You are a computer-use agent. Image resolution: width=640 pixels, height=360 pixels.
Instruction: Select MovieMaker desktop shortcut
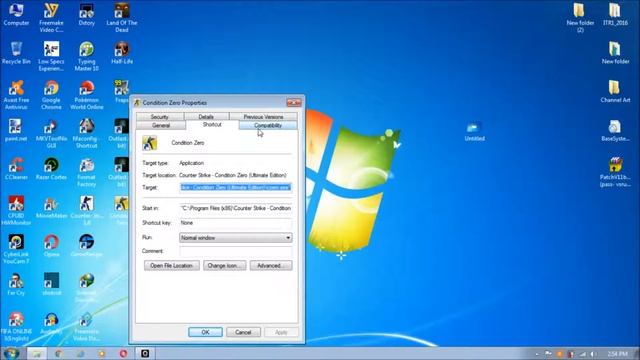tap(51, 207)
